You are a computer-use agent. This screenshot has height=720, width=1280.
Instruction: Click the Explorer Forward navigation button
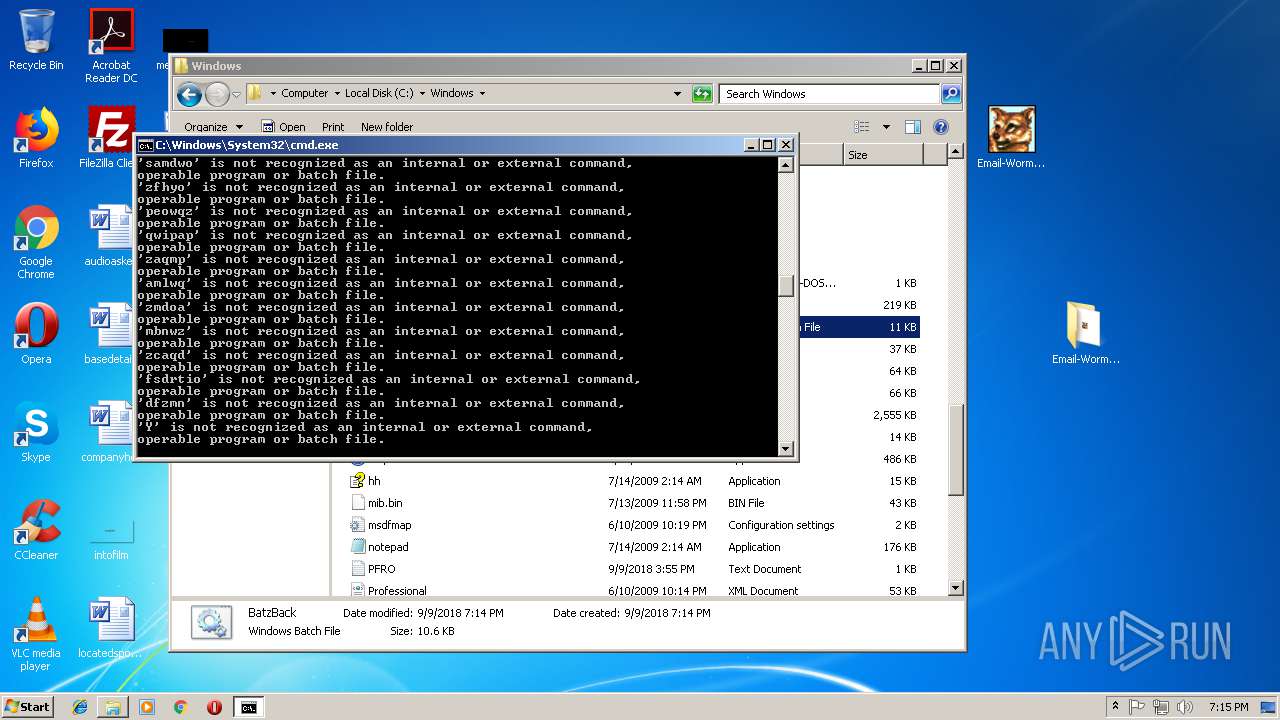216,94
